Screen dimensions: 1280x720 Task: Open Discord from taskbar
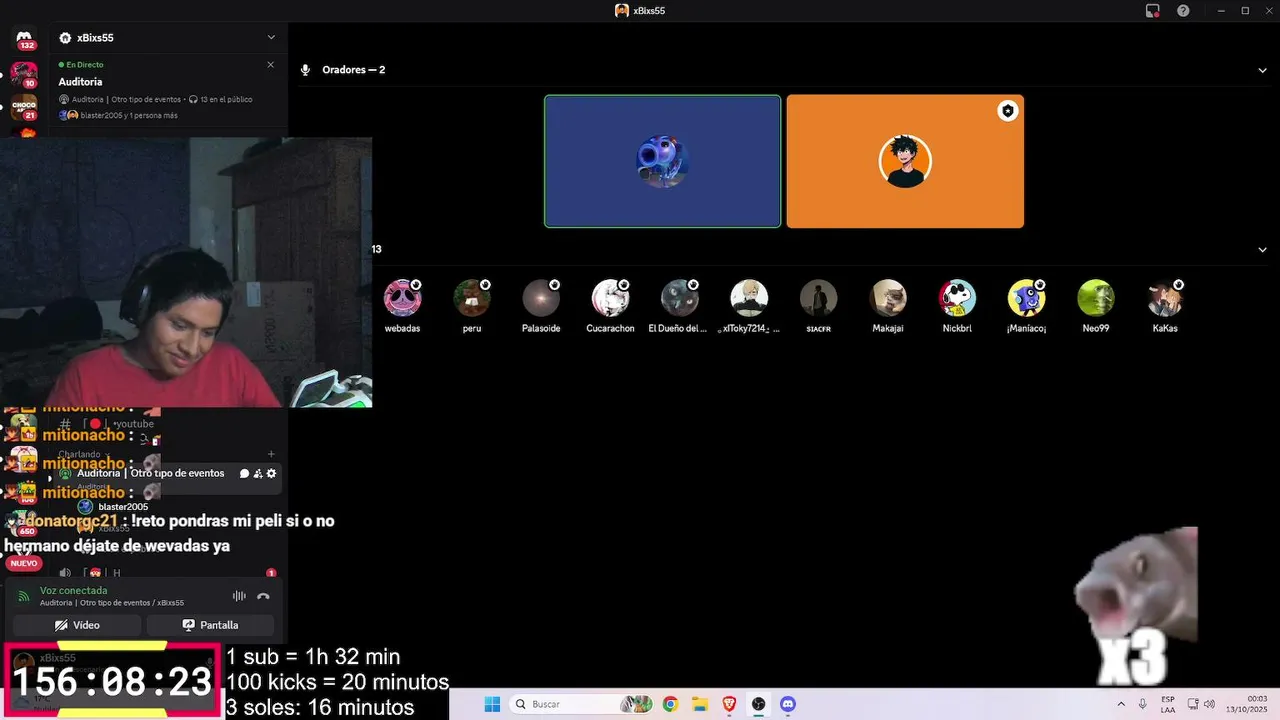pos(787,704)
